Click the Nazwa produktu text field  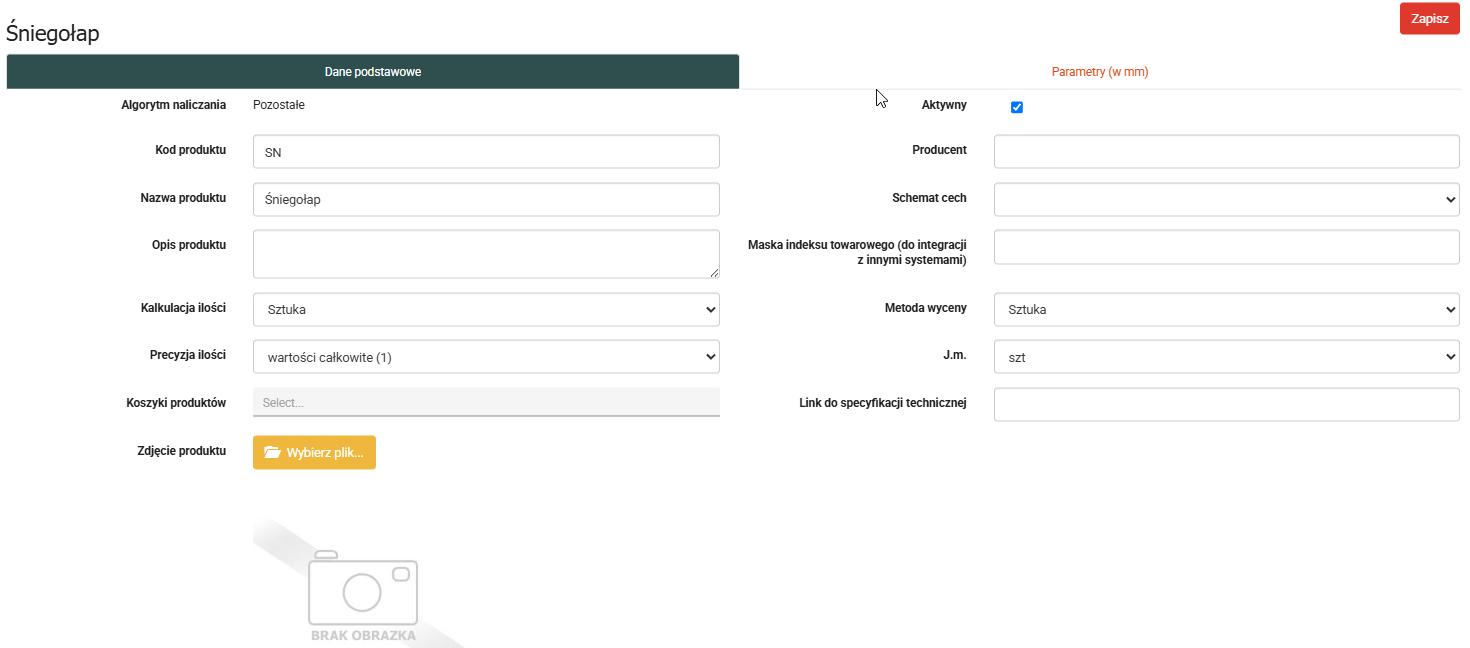click(x=486, y=199)
